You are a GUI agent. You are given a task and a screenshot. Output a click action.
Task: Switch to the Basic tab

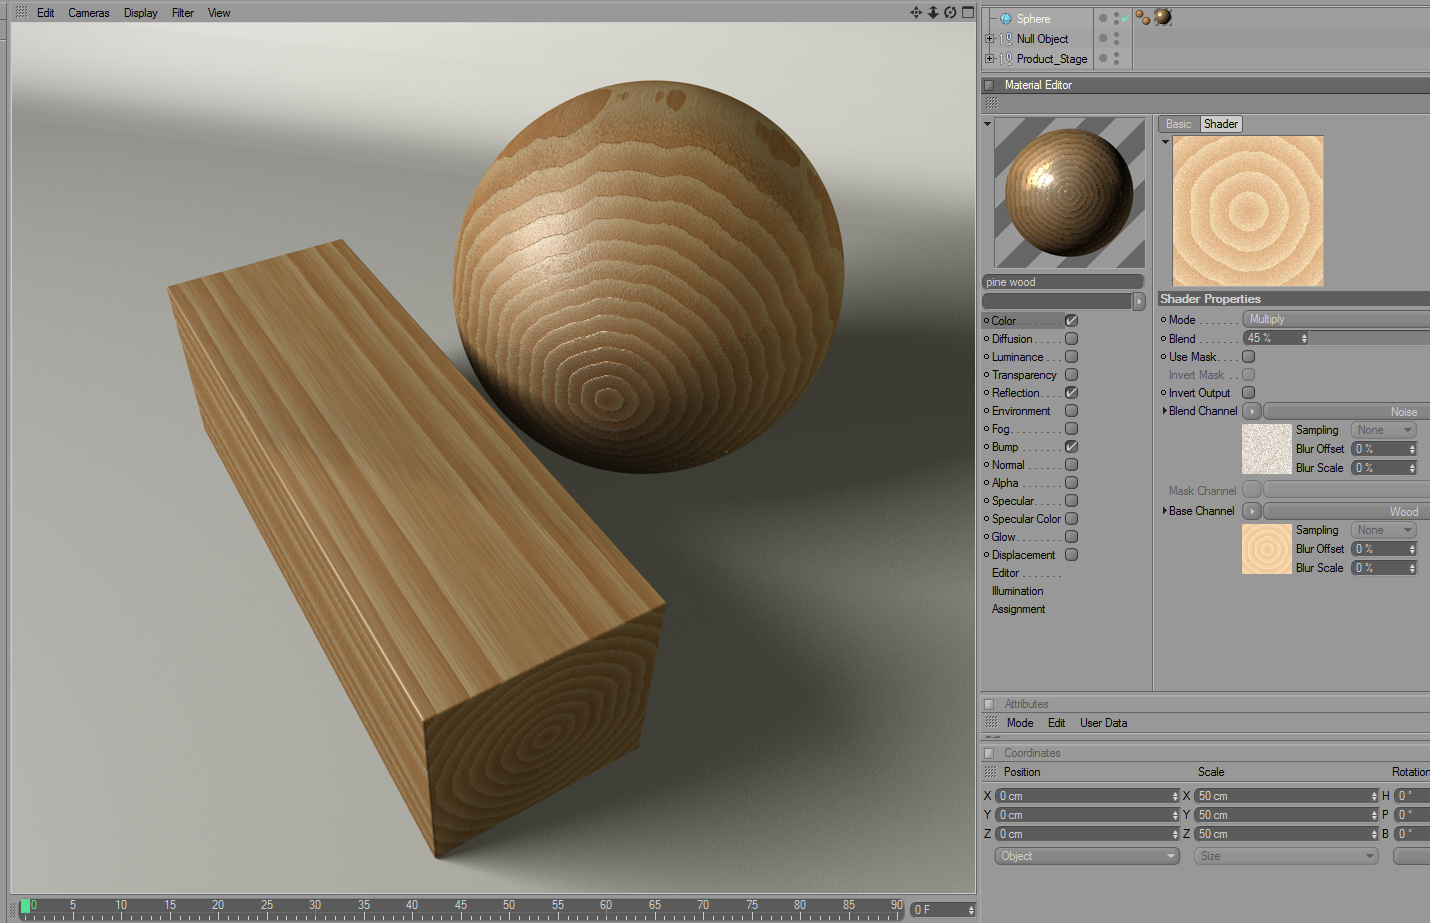[1179, 124]
